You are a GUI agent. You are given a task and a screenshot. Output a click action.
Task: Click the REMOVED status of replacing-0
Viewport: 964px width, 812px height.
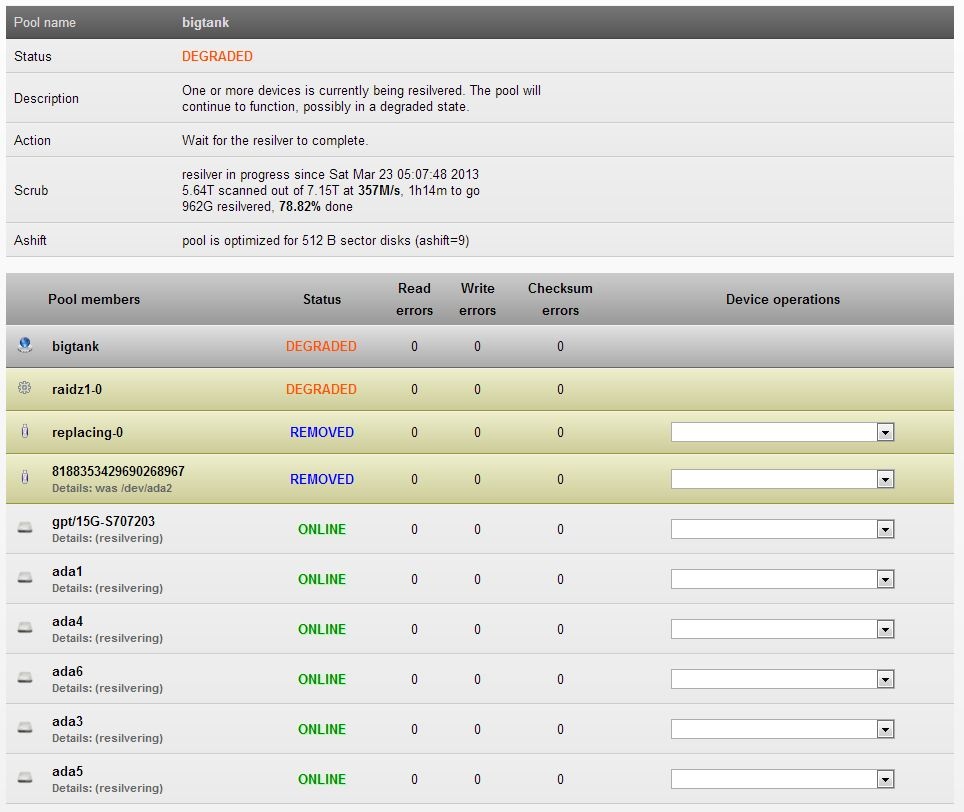(x=322, y=432)
